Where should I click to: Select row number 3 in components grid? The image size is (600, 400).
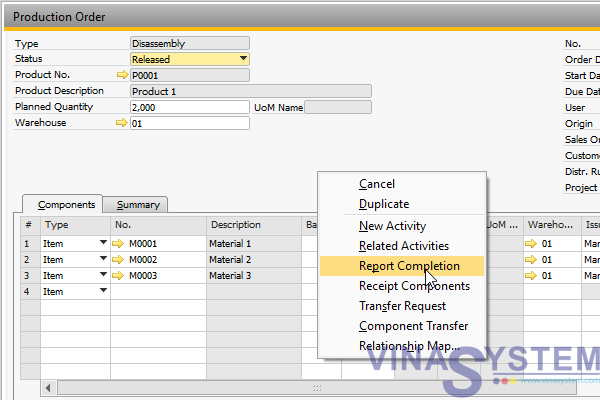(30, 276)
